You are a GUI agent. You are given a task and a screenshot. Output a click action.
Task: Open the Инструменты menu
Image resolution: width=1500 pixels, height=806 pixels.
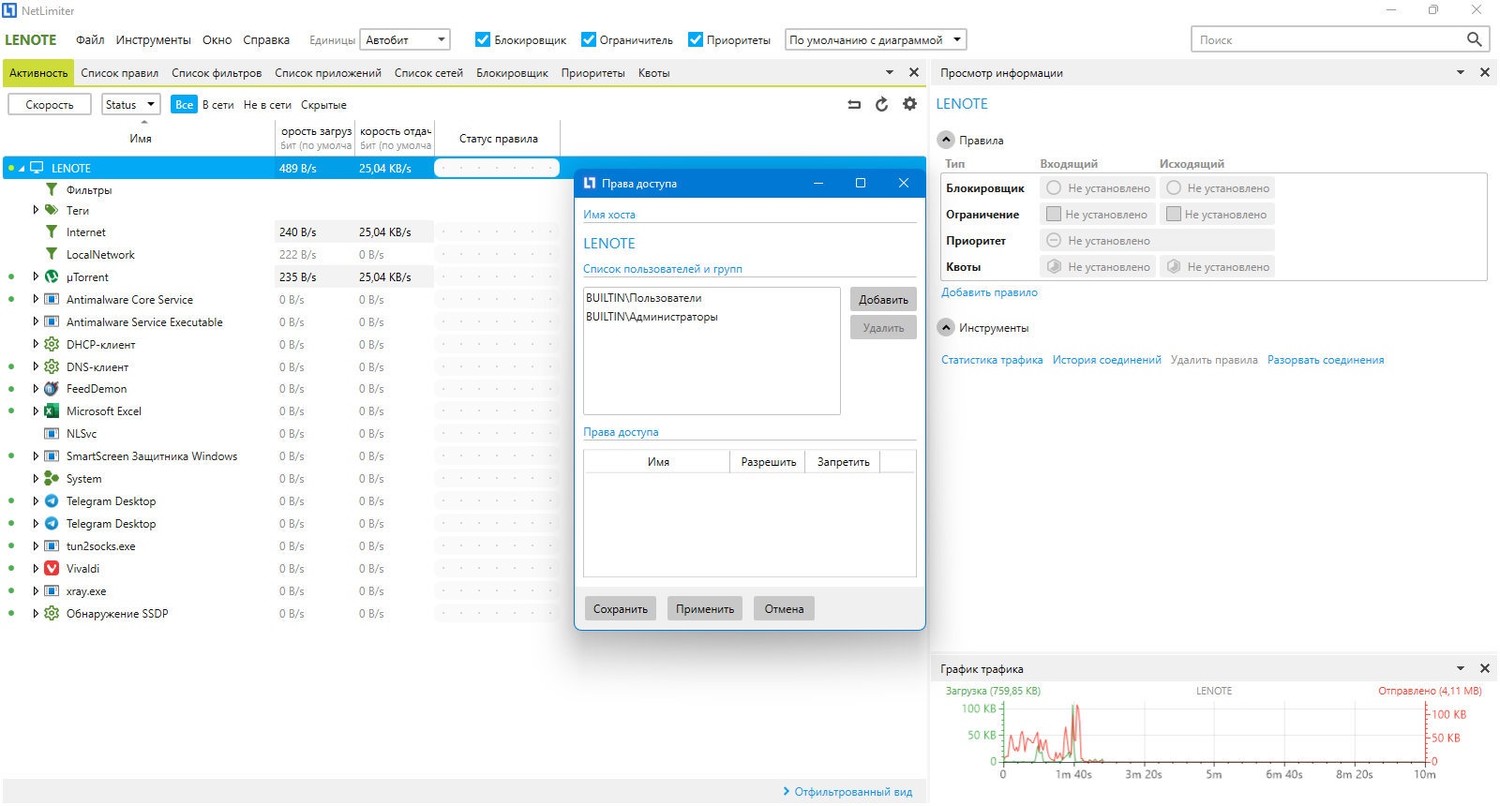153,40
